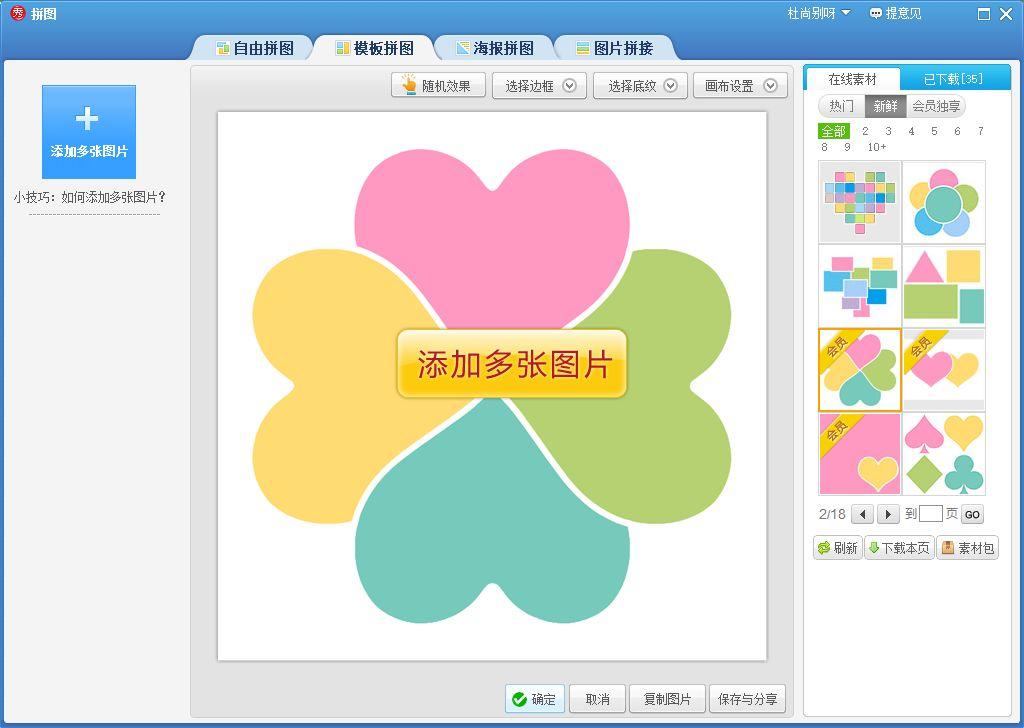The image size is (1024, 728).
Task: Go to next template page arrow
Action: [x=888, y=514]
